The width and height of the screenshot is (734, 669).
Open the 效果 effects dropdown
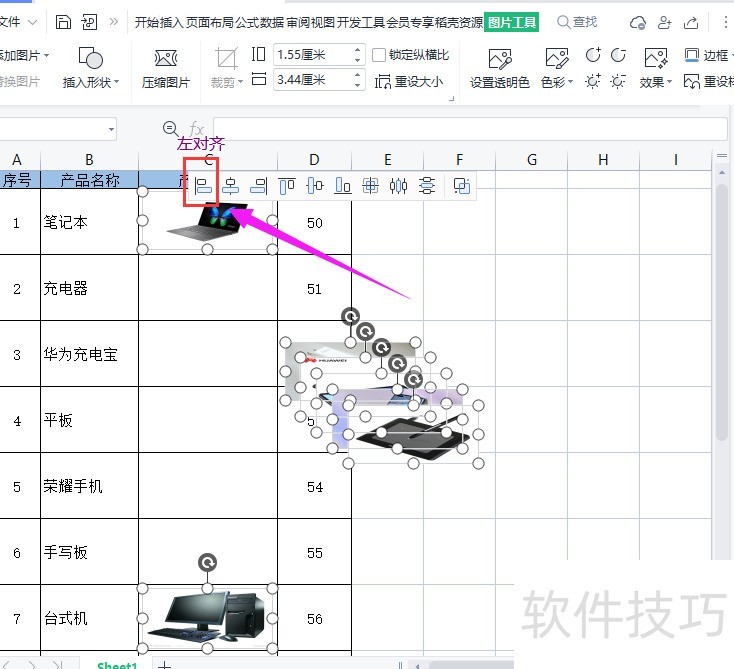coord(656,68)
